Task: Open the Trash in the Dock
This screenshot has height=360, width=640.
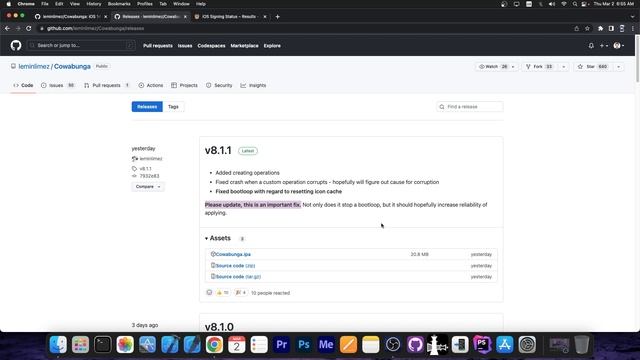Action: click(582, 344)
